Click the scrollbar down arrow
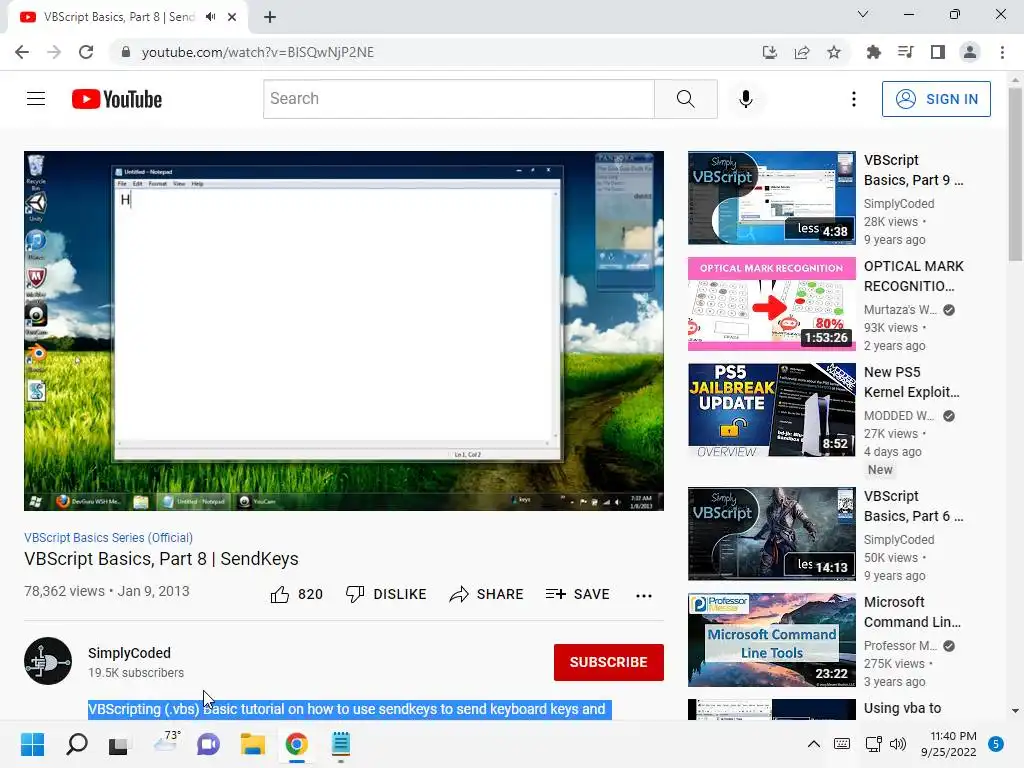Screen dimensions: 1024x768 click(x=1015, y=711)
